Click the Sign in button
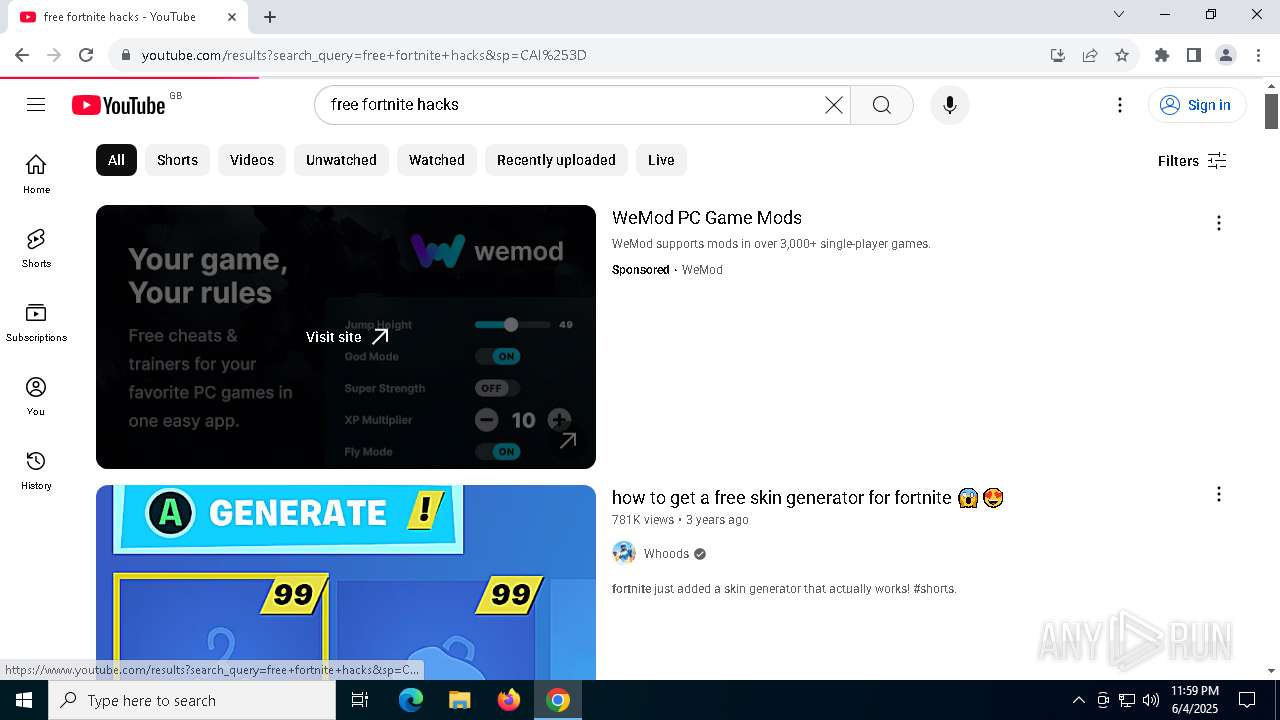 1196,105
